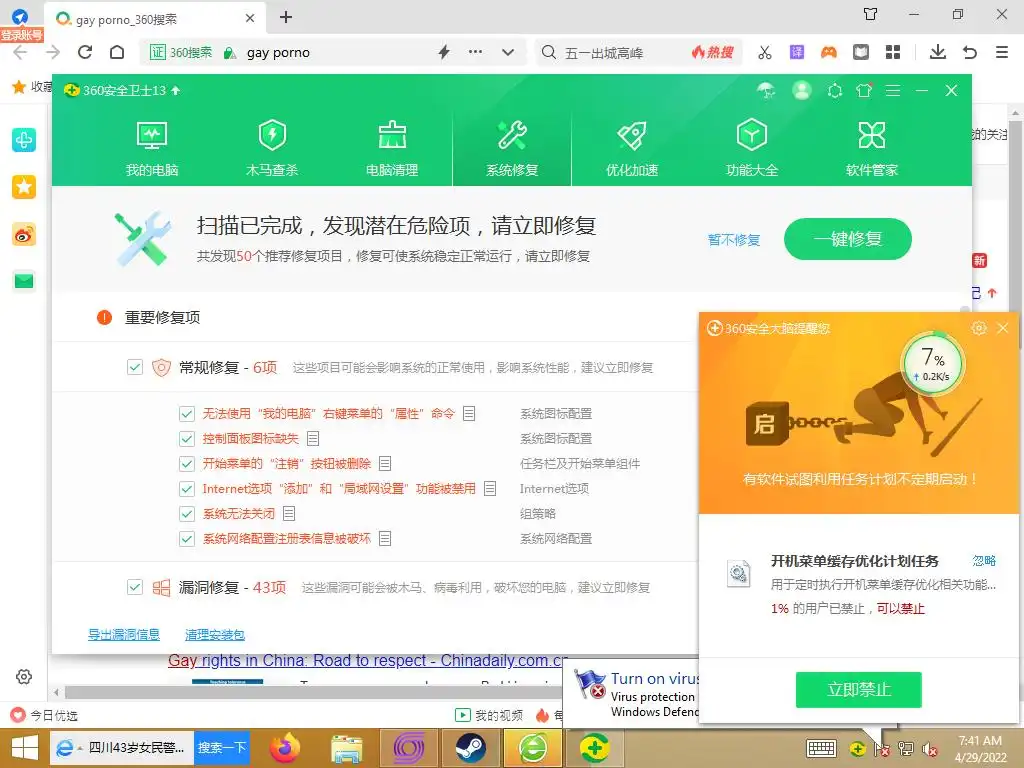Open the extensions grid icon
The image size is (1024, 768).
(x=893, y=52)
